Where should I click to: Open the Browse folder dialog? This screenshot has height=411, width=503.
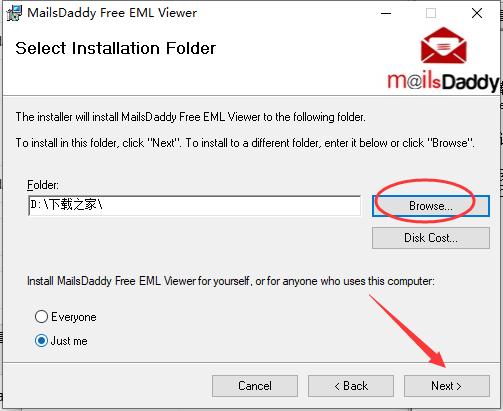point(431,206)
